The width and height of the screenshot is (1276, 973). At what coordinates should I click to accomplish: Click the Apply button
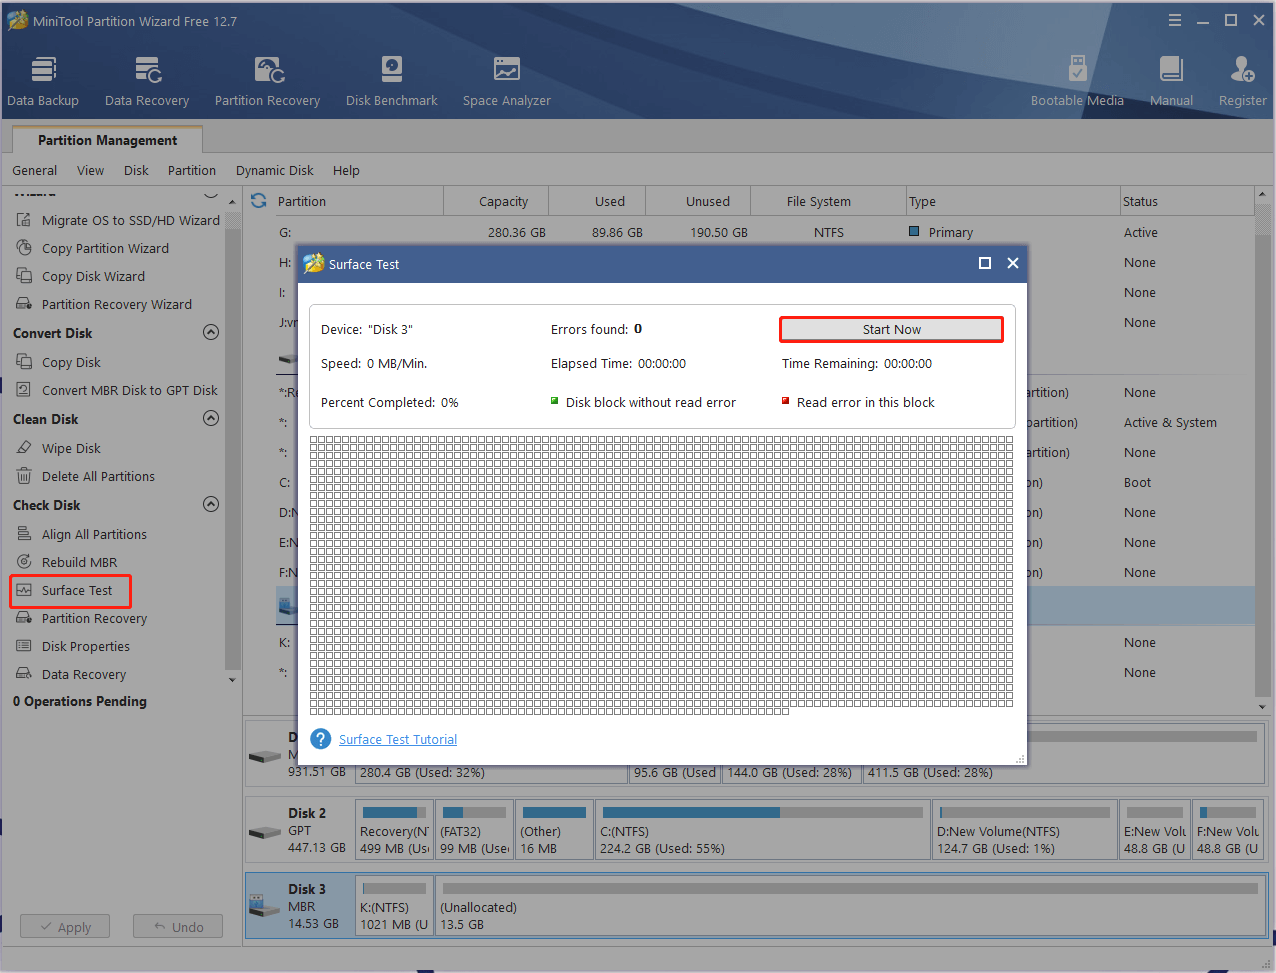pos(65,927)
